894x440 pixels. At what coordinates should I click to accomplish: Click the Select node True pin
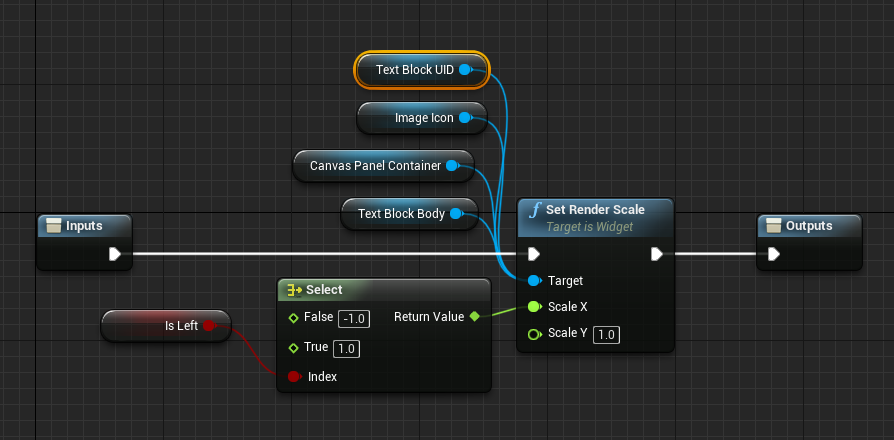coord(294,348)
